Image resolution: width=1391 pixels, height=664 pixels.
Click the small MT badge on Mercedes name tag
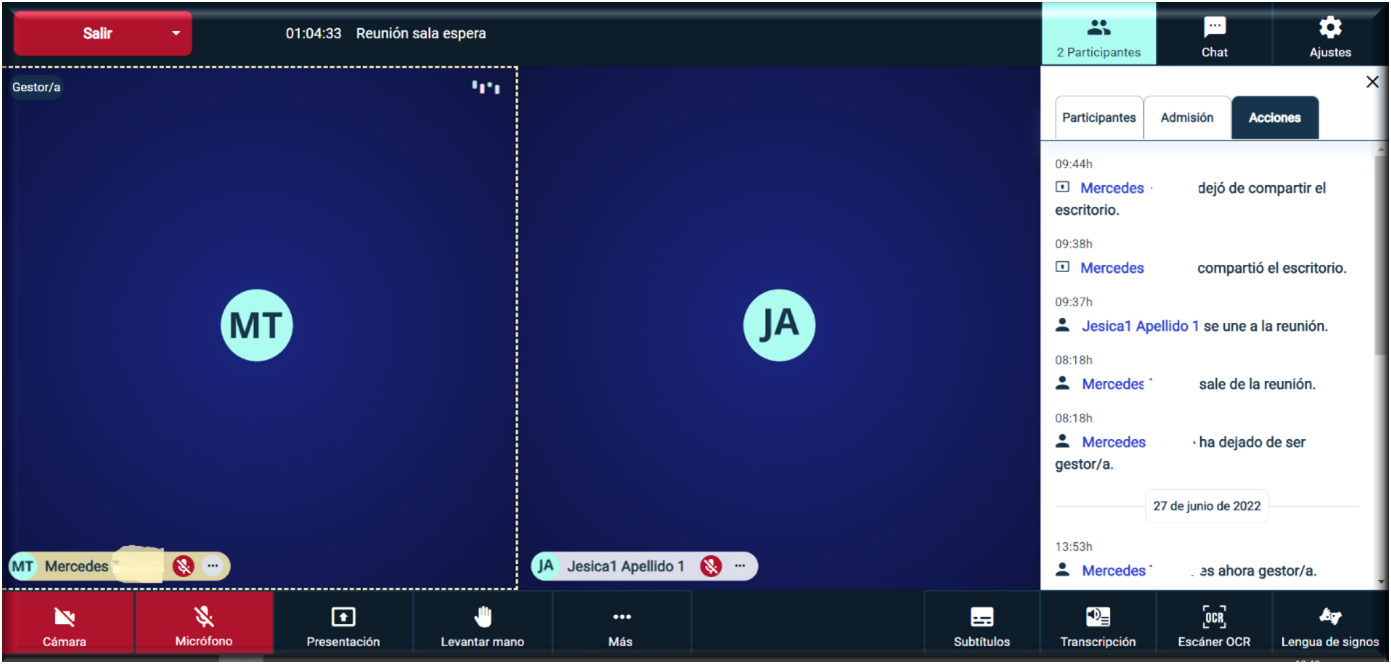coord(22,566)
